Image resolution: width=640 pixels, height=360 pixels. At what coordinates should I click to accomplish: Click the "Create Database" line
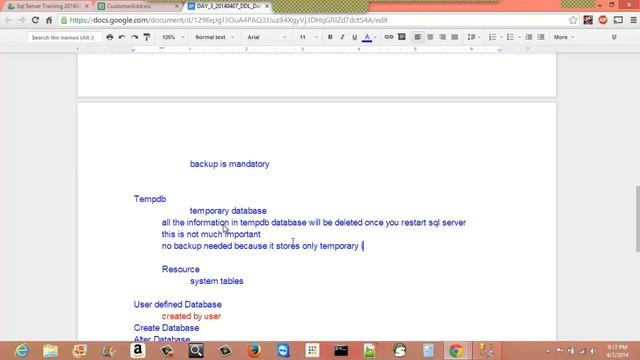pyautogui.click(x=167, y=328)
